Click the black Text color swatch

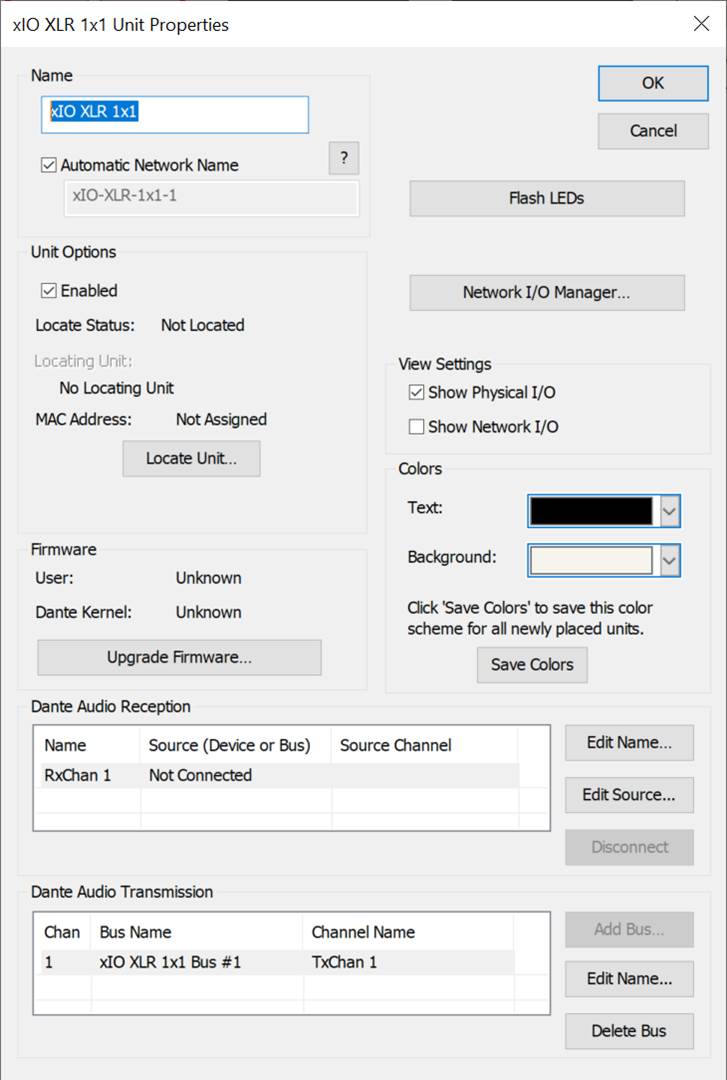(591, 511)
